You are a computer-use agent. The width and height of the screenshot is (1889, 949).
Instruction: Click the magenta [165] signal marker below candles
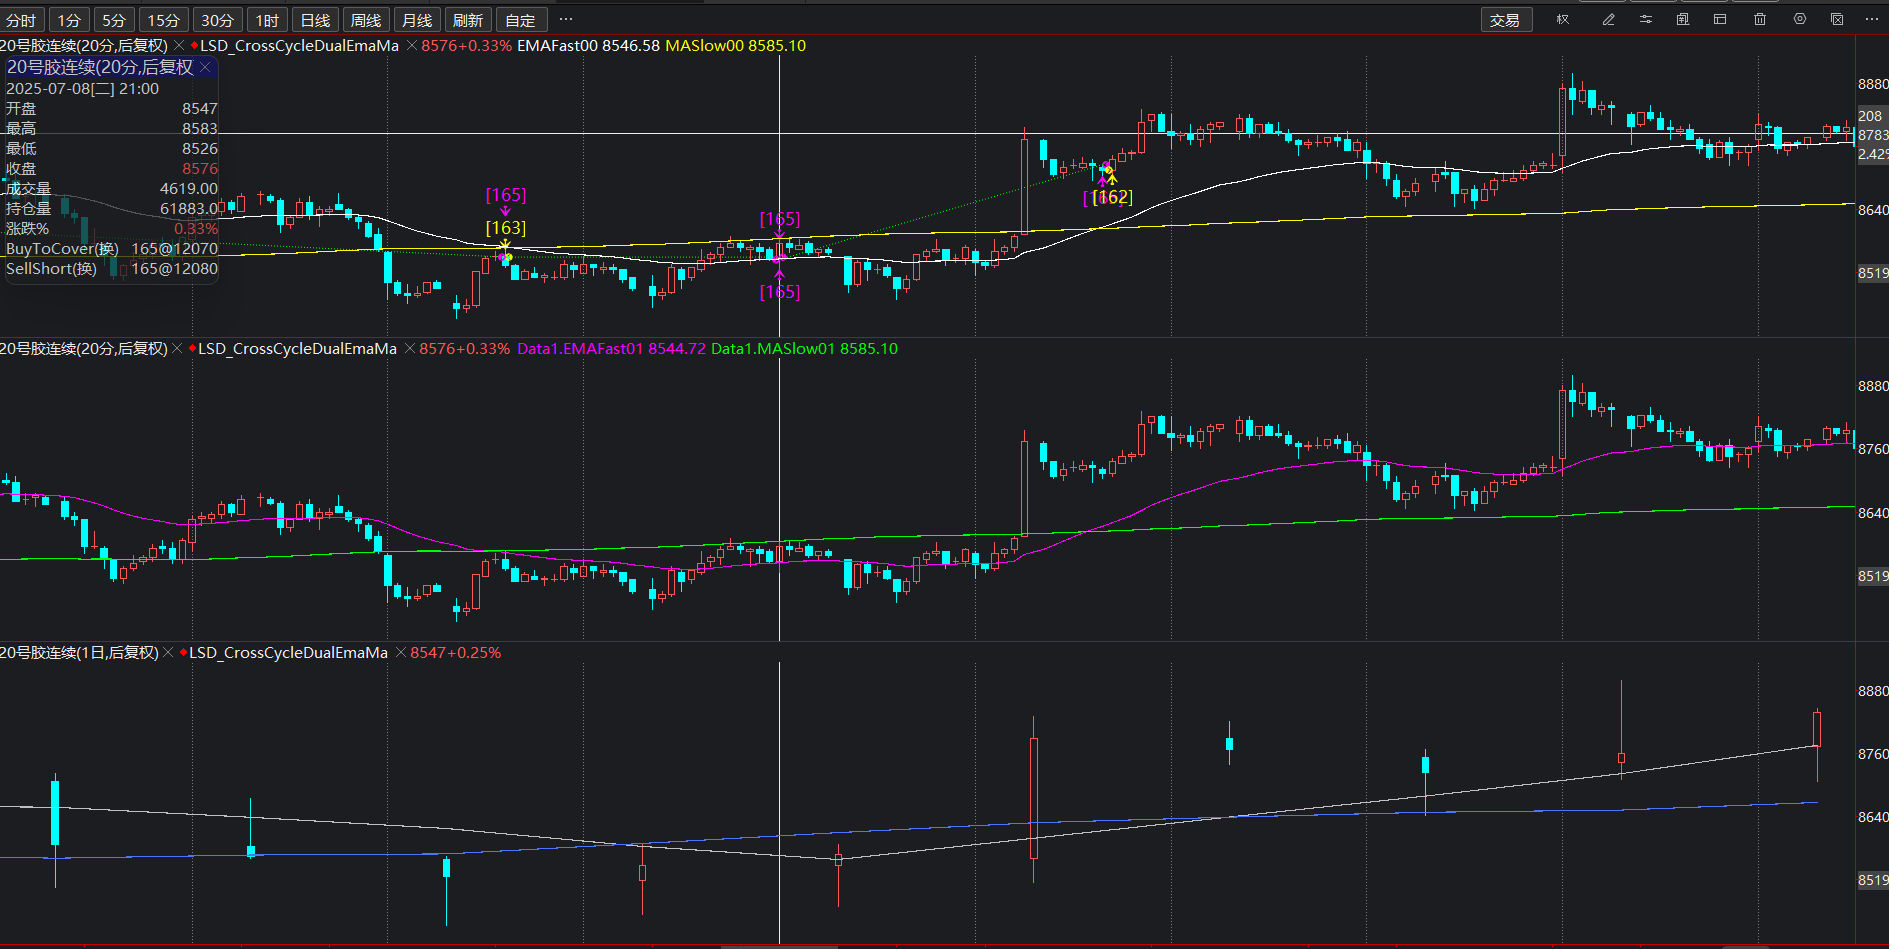779,292
